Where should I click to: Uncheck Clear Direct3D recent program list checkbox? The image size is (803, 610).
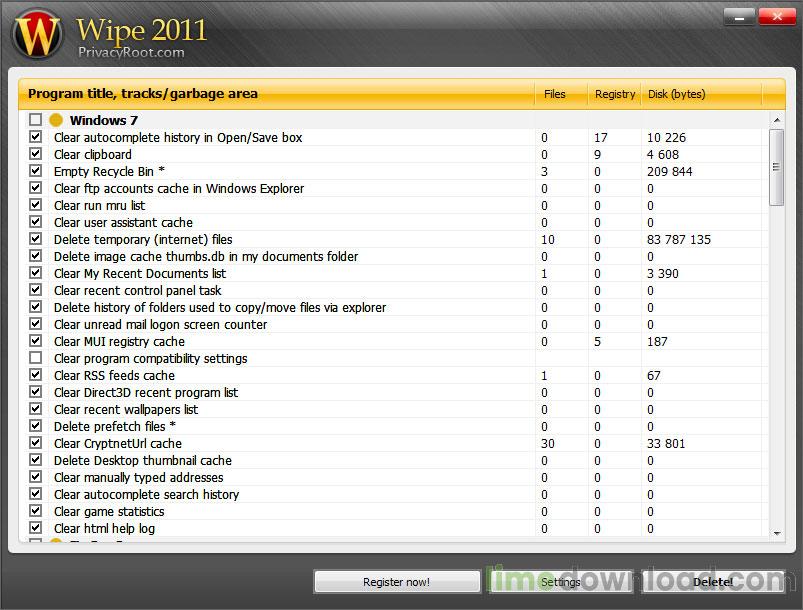[35, 392]
